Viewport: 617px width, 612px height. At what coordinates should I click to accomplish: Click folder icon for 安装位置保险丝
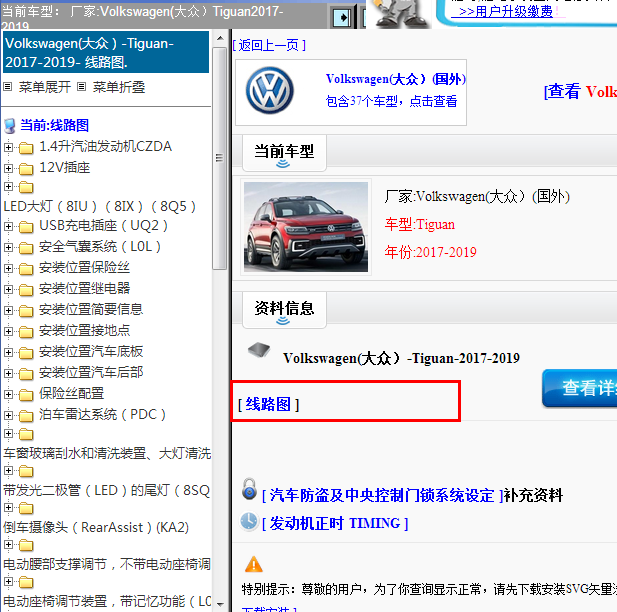click(26, 269)
